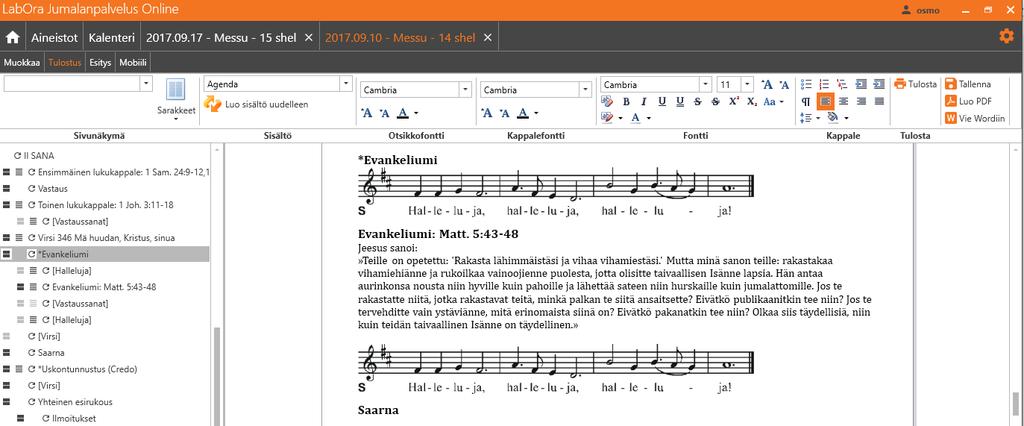The width and height of the screenshot is (1024, 426).
Task: Switch to 2017.09.17 Messu tab
Action: click(x=221, y=37)
